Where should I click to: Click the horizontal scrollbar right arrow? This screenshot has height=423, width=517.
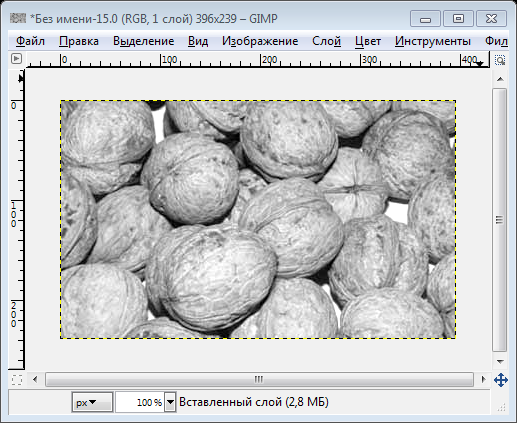(x=483, y=379)
